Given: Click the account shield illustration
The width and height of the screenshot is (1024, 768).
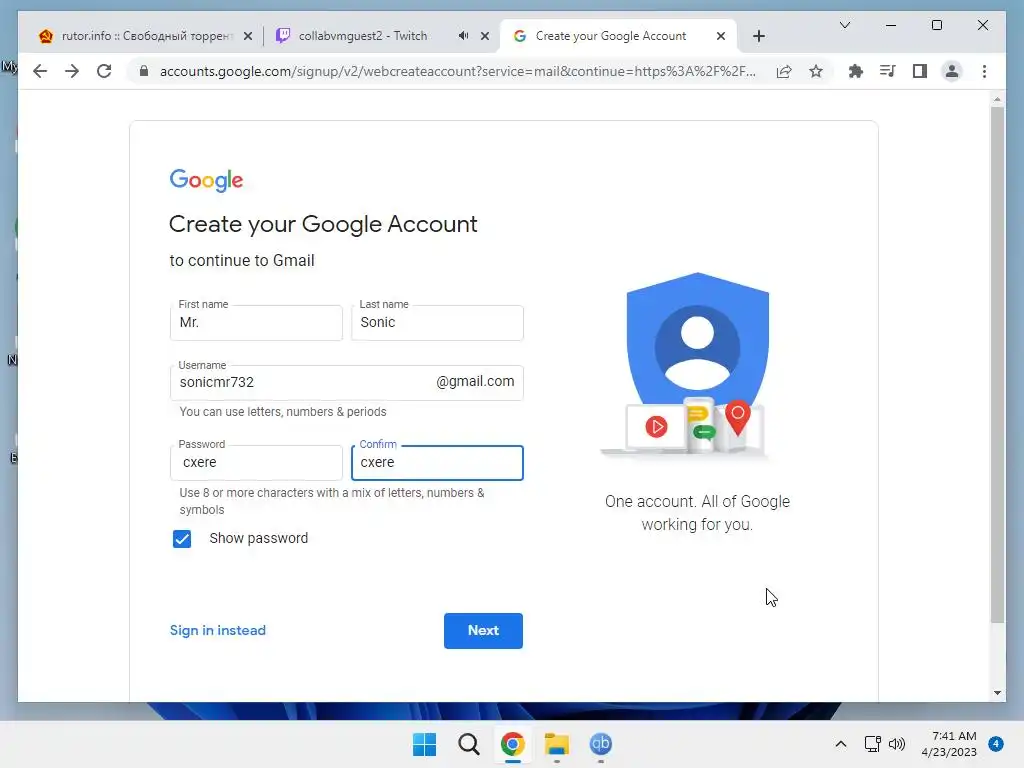Looking at the screenshot, I should pos(696,364).
